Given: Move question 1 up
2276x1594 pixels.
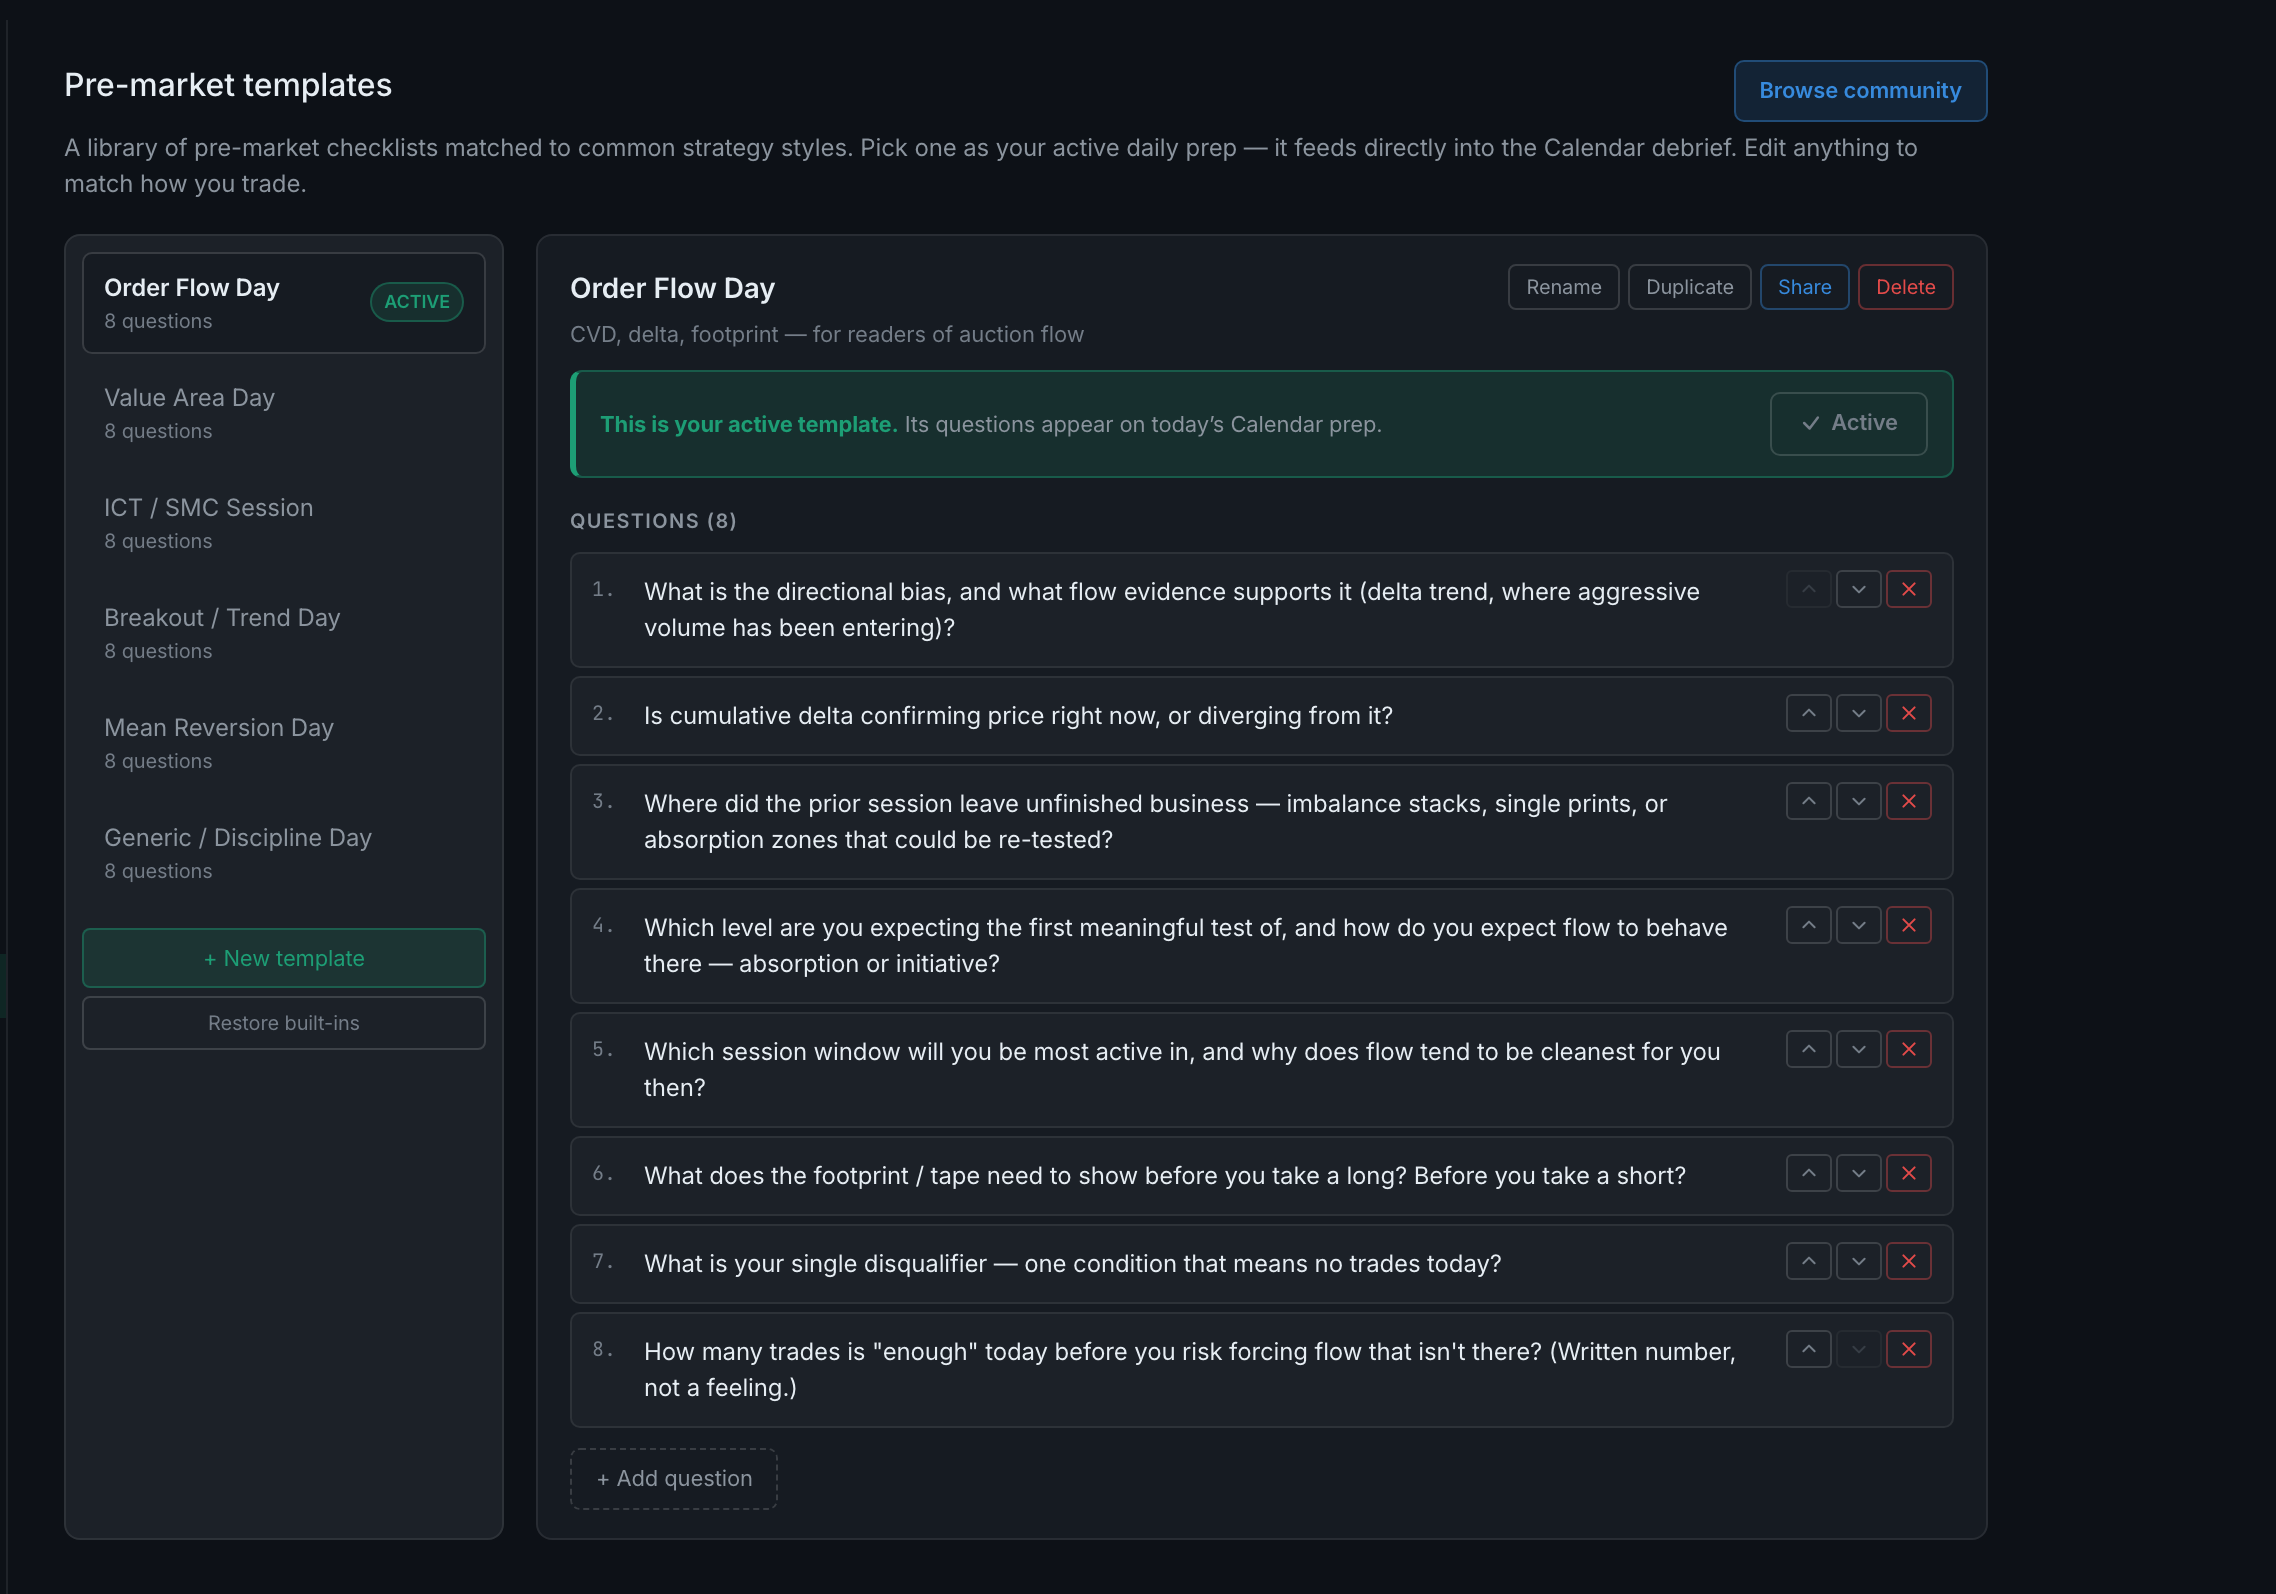Looking at the screenshot, I should [1808, 589].
